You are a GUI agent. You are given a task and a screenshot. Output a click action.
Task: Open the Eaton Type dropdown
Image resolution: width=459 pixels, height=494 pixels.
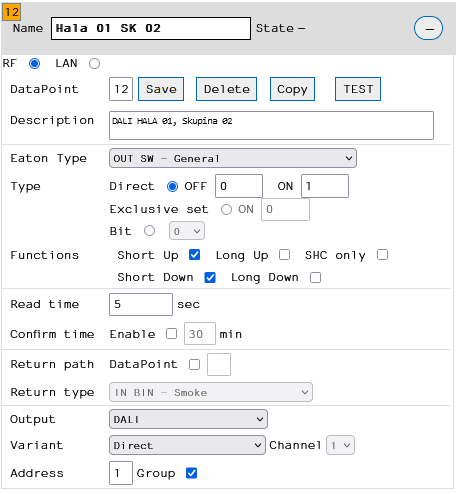coord(233,158)
